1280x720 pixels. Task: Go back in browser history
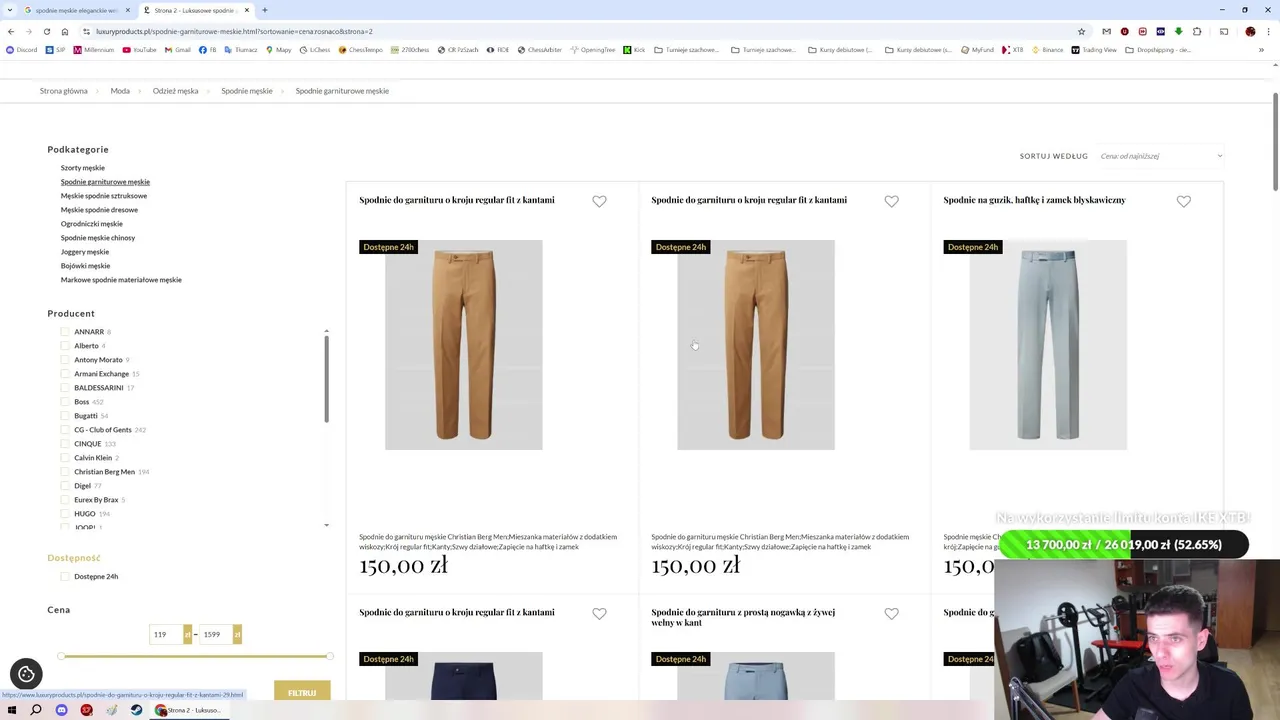(11, 31)
